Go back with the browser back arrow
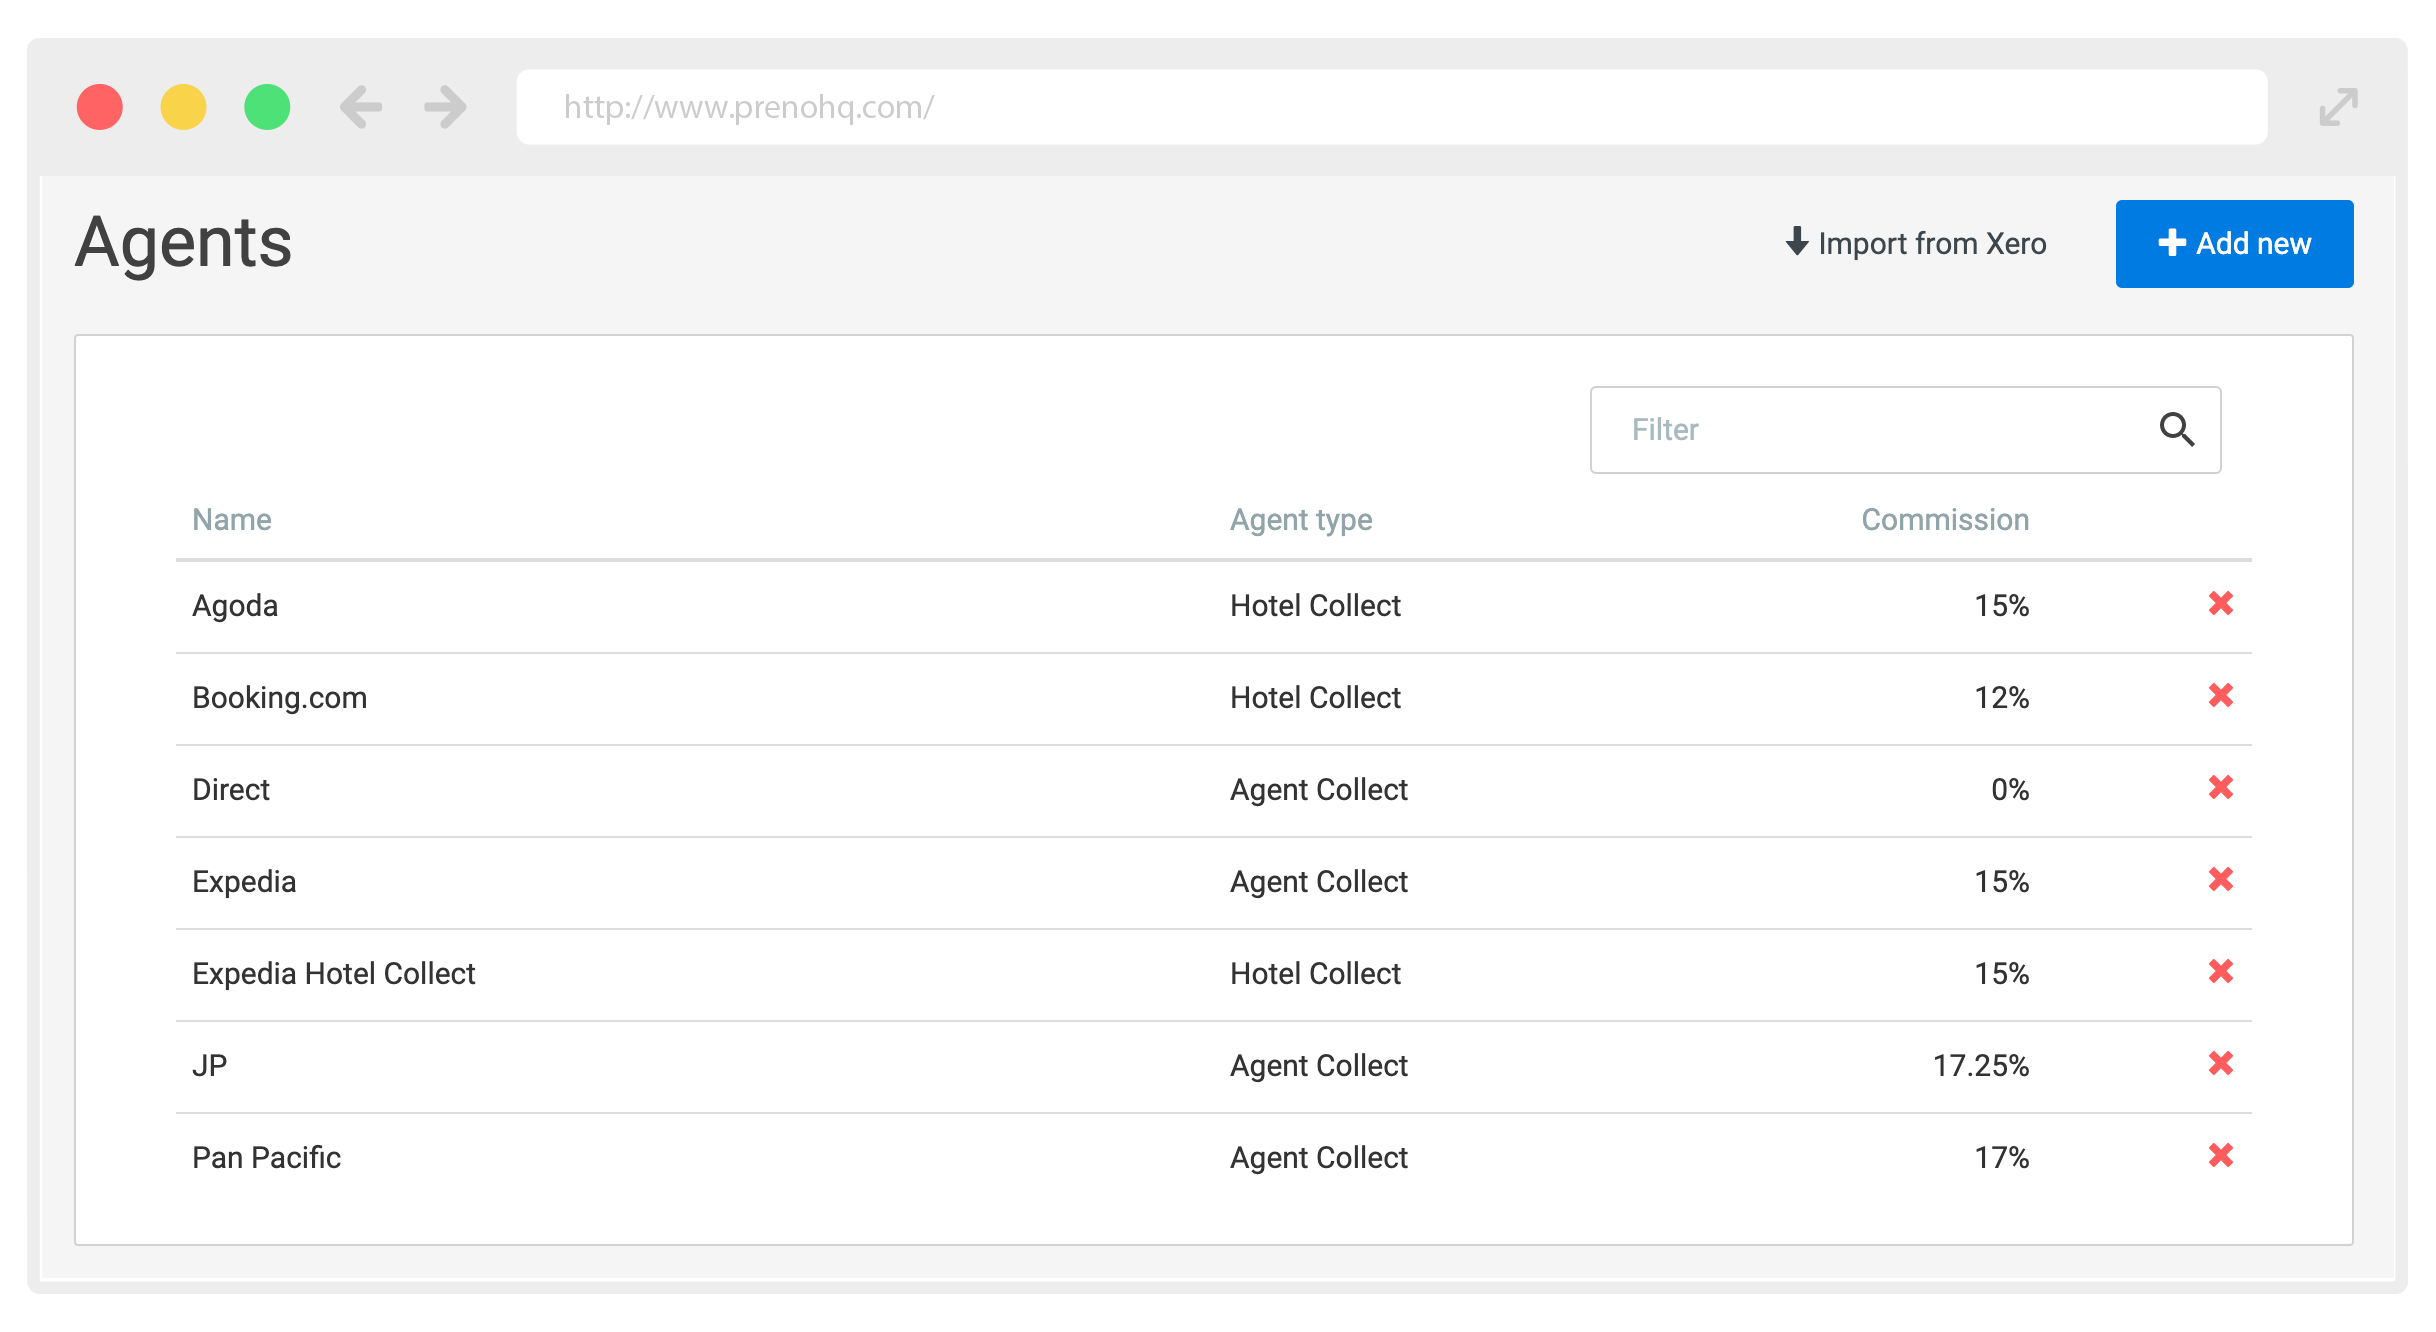This screenshot has height=1332, width=2436. tap(361, 107)
